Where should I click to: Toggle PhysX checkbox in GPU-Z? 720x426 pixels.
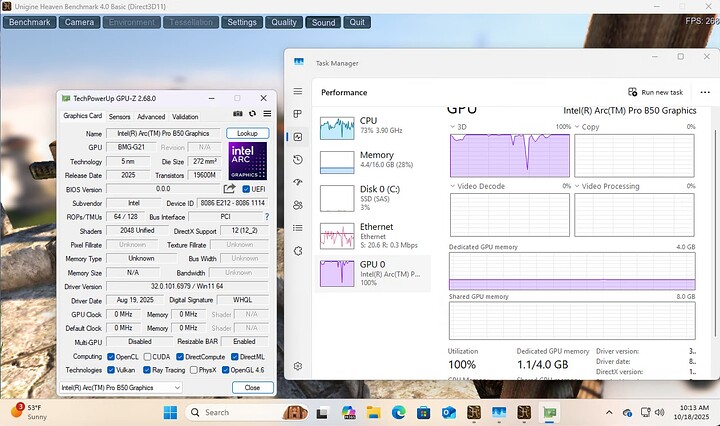pos(194,370)
